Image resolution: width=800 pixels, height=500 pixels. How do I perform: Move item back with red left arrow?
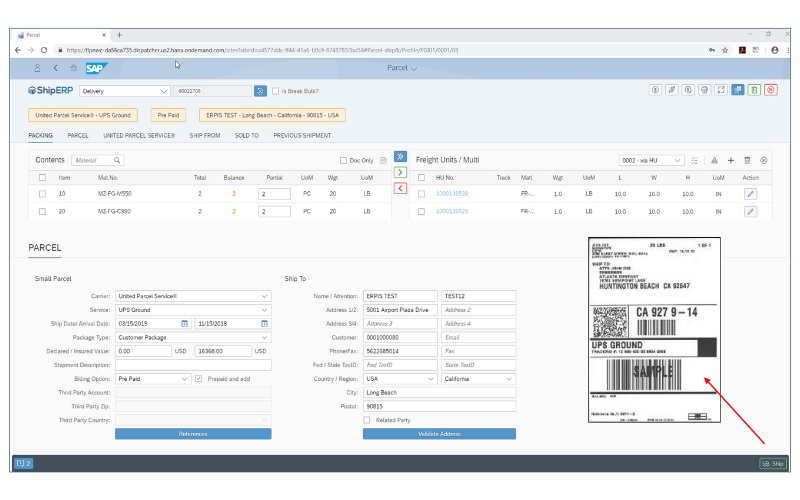point(401,188)
